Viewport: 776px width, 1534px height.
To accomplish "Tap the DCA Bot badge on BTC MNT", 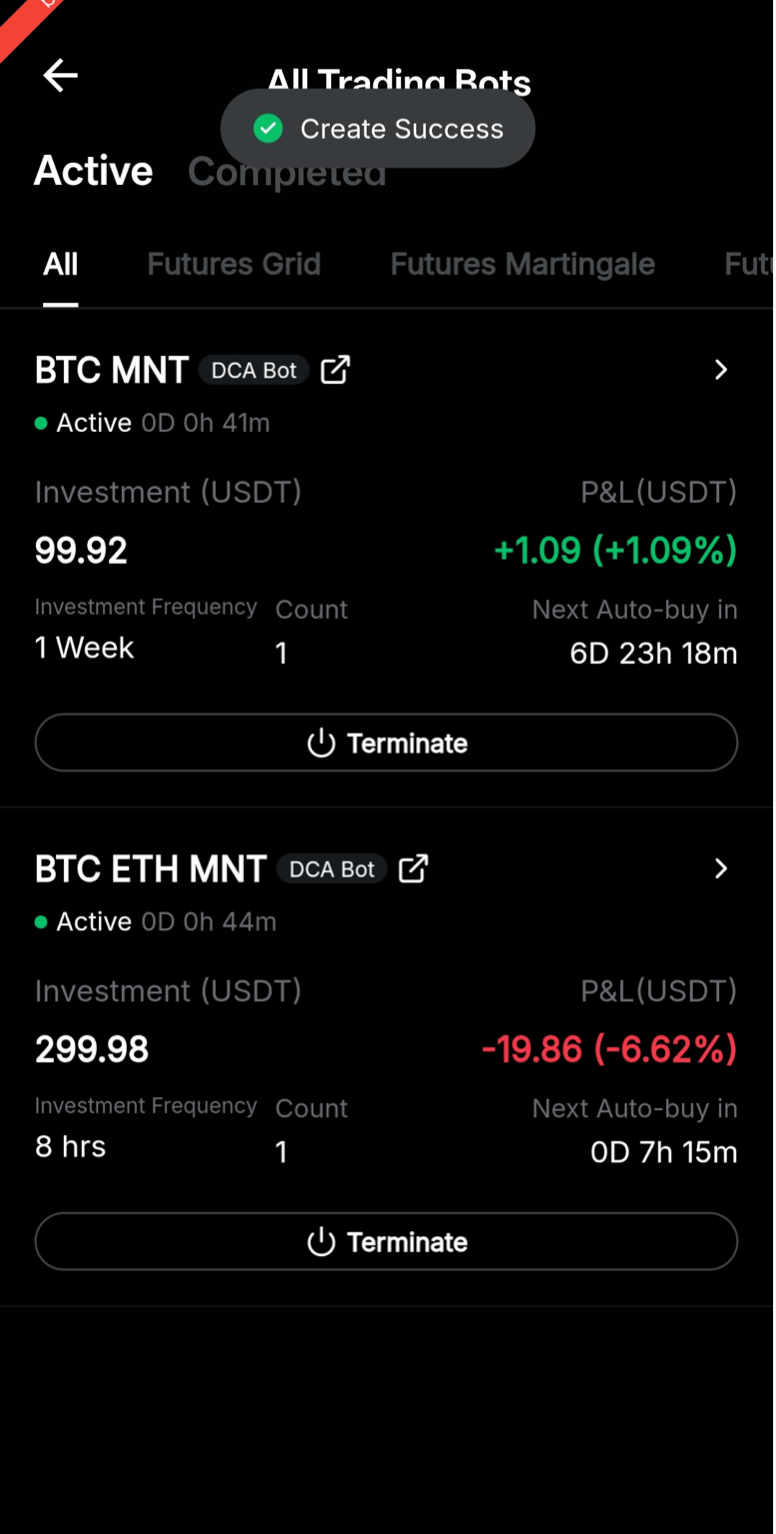I will click(254, 370).
